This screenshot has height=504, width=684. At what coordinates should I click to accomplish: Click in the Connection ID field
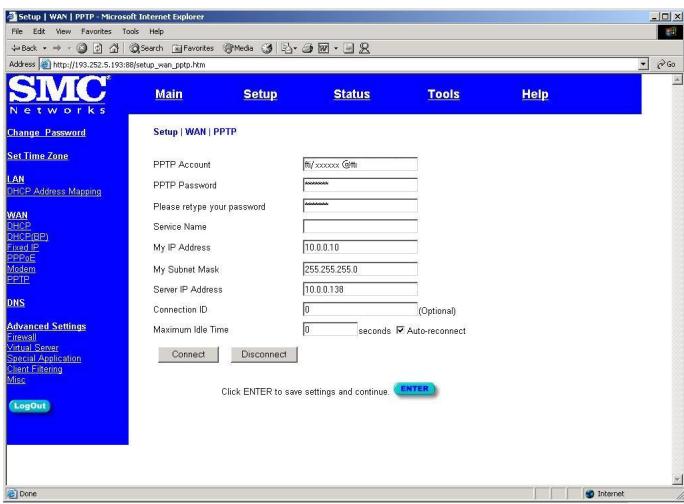pyautogui.click(x=360, y=309)
